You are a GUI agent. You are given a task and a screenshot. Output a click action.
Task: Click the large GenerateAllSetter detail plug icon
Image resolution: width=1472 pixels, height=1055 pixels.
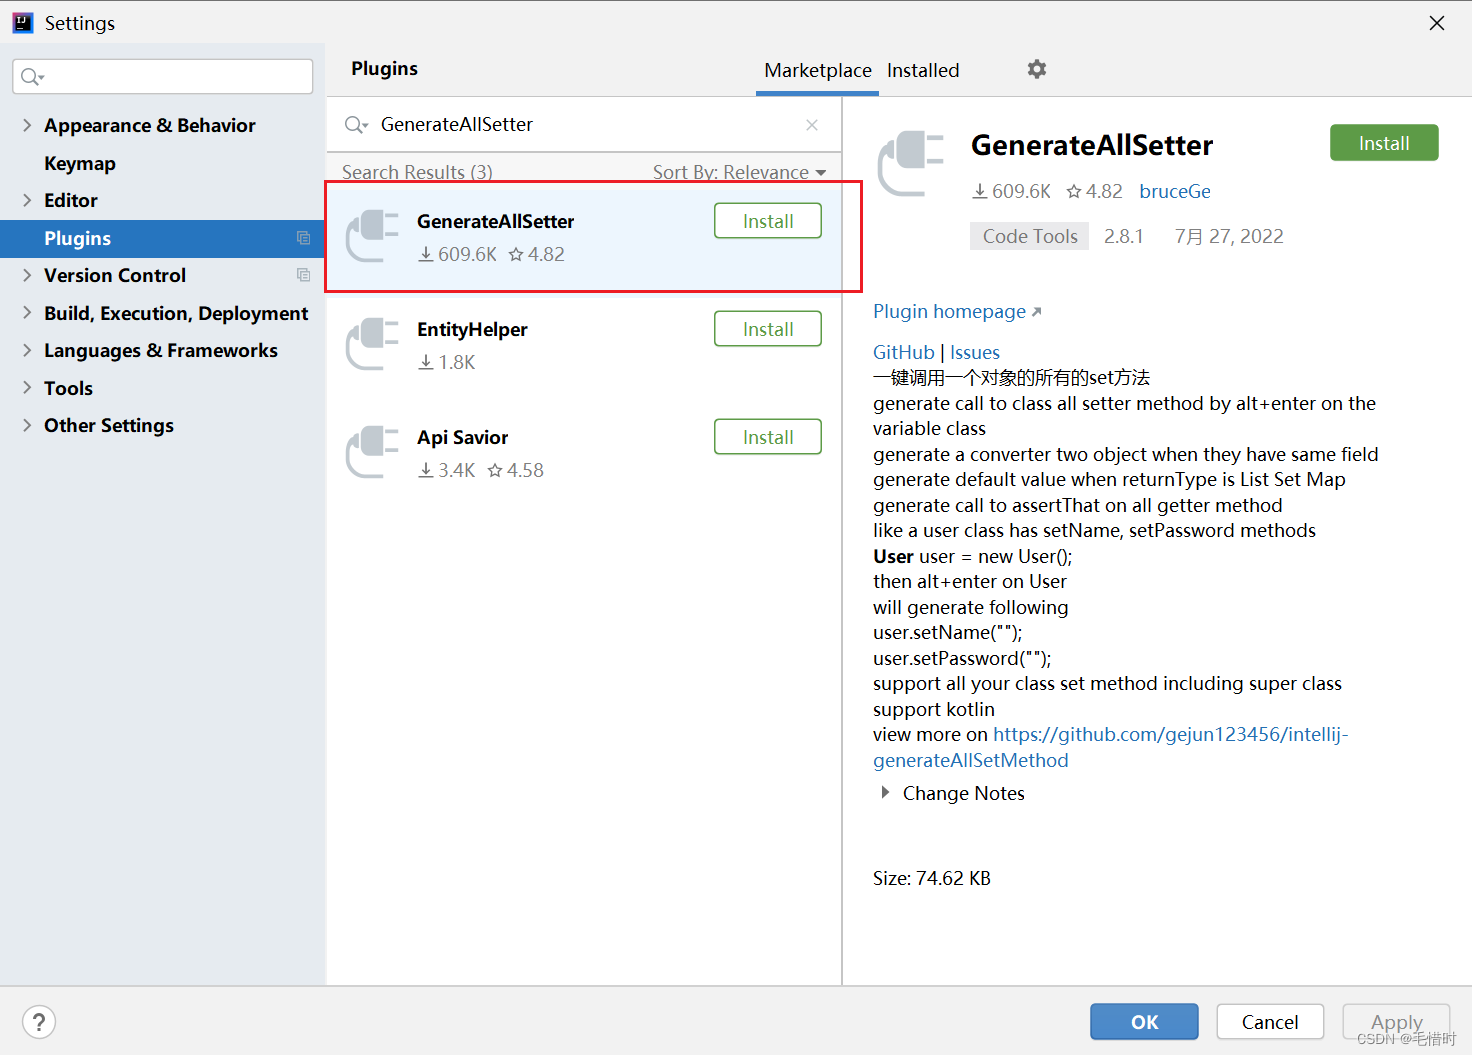(x=911, y=163)
